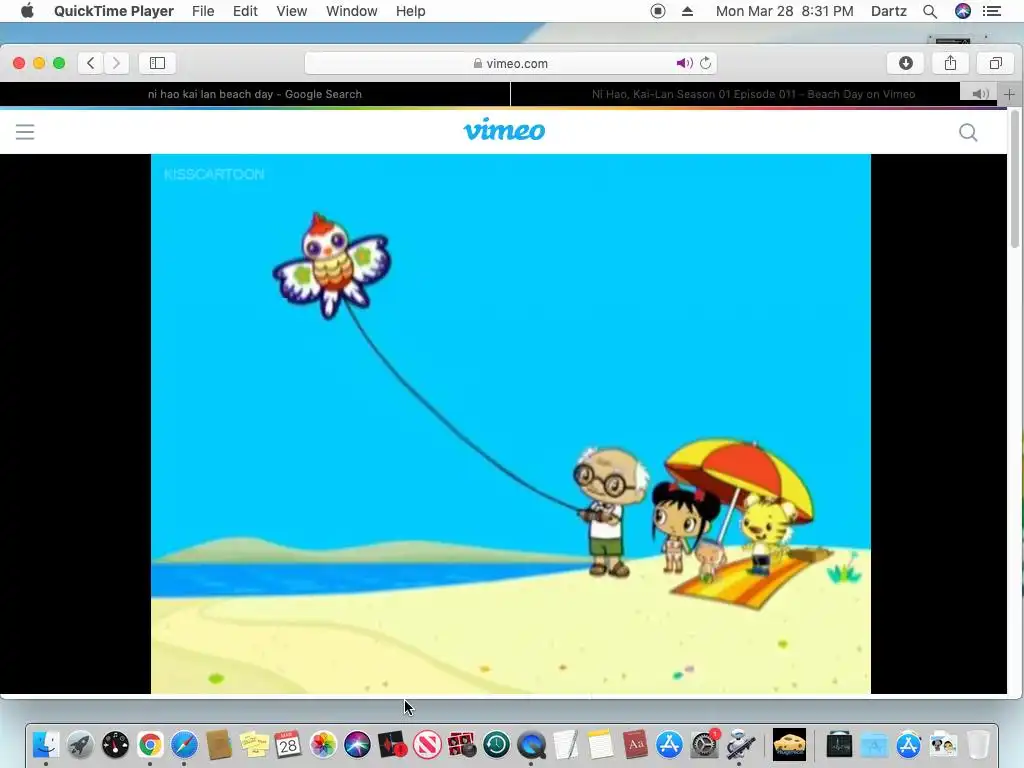Screen dimensions: 1024x768
Task: Open Stickies from the Dock
Action: [253, 744]
